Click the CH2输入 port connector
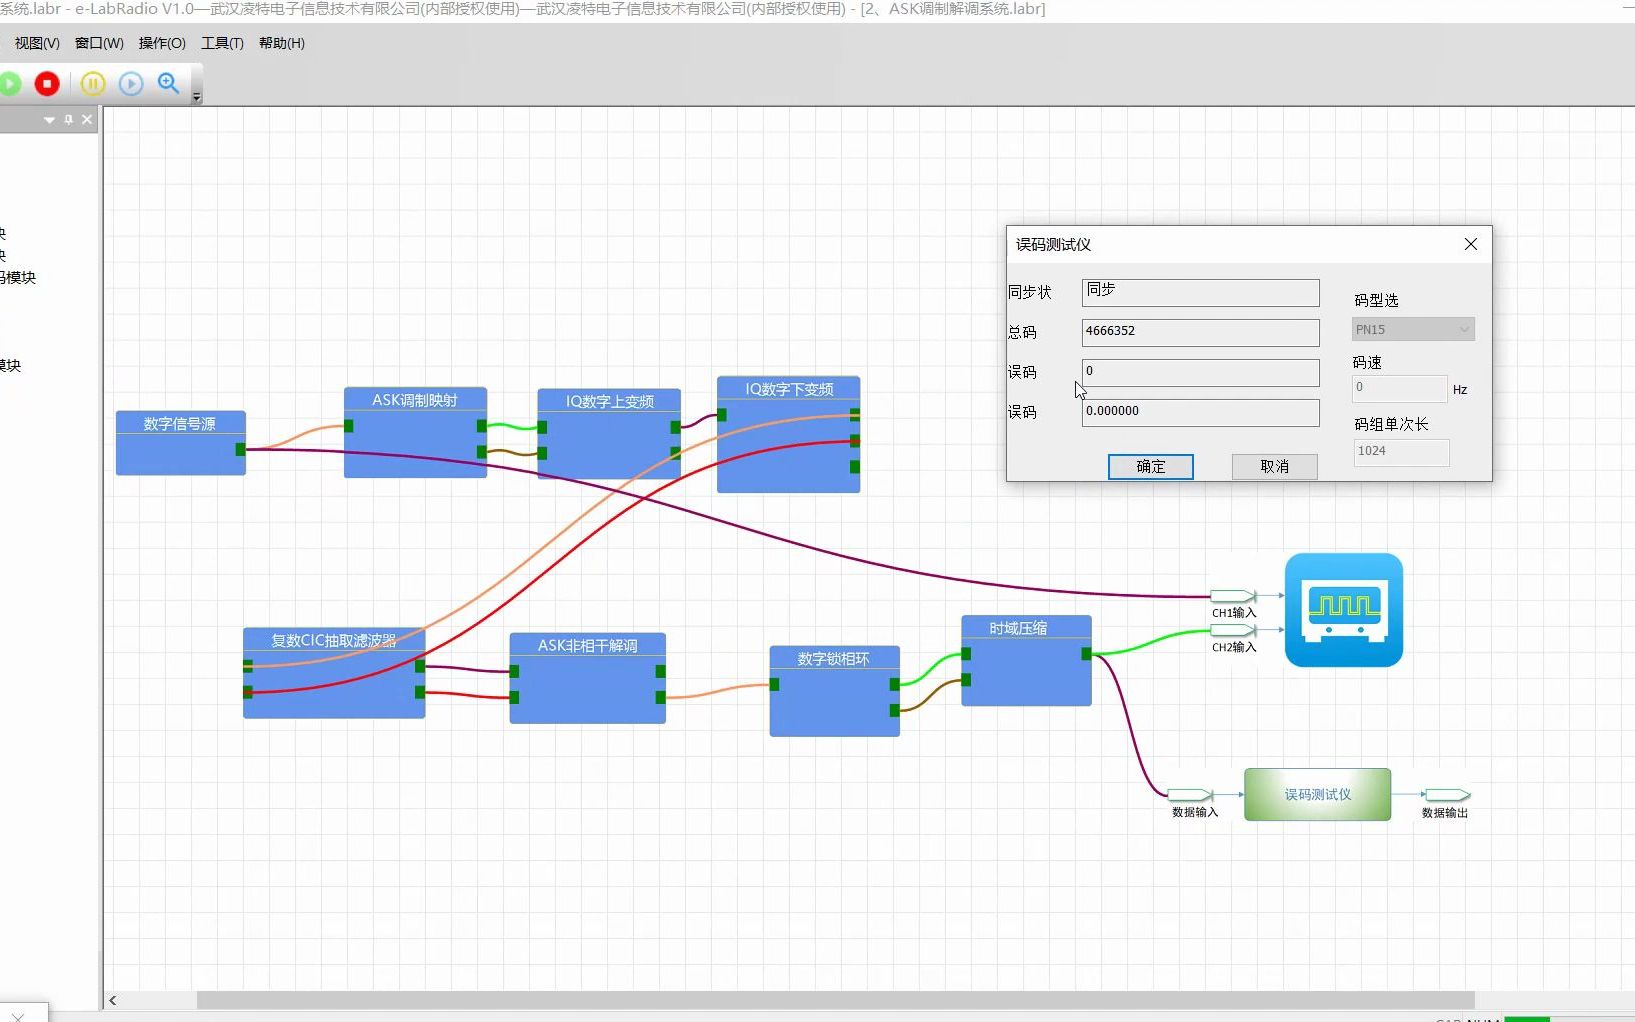This screenshot has width=1635, height=1022. click(x=1233, y=631)
